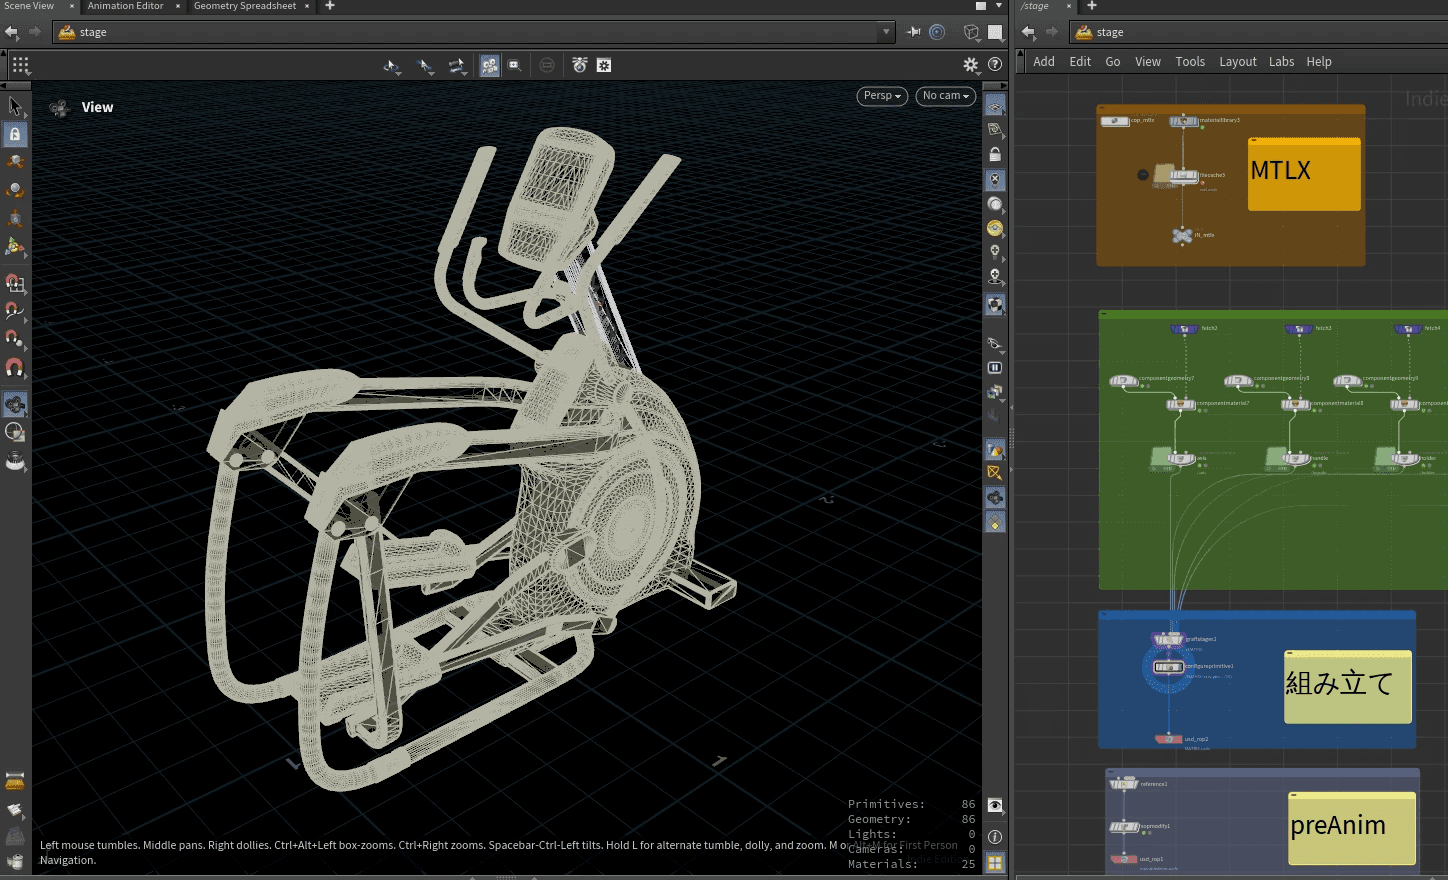Image resolution: width=1448 pixels, height=880 pixels.
Task: Toggle the padlock icon in the right display toolbar
Action: 995,154
